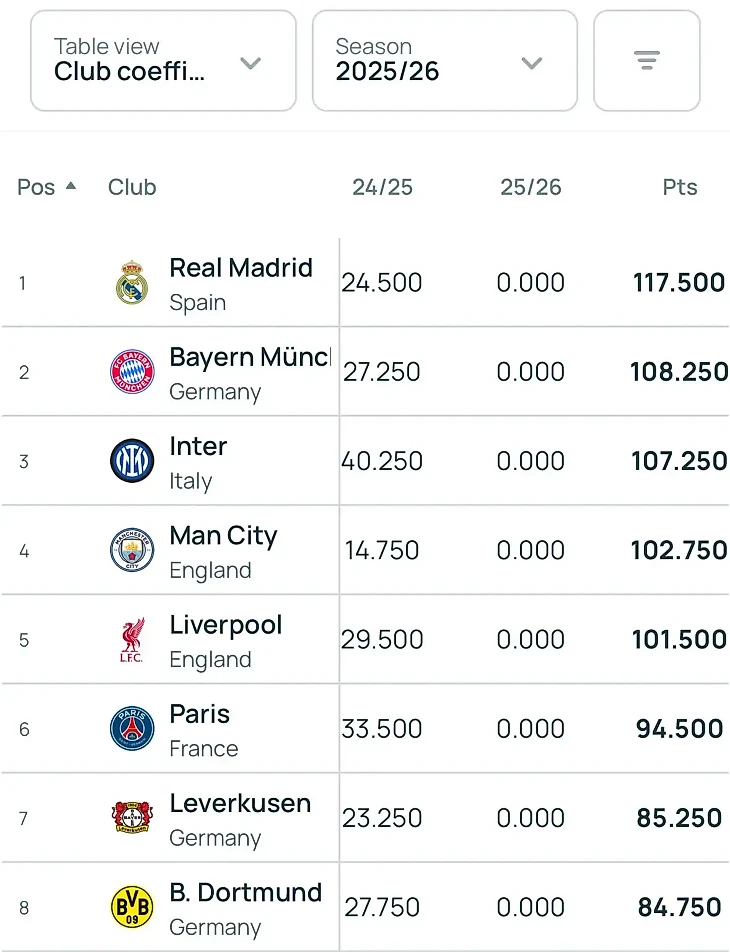This screenshot has height=952, width=730.
Task: Click the Liverpool club crest
Action: [x=132, y=640]
